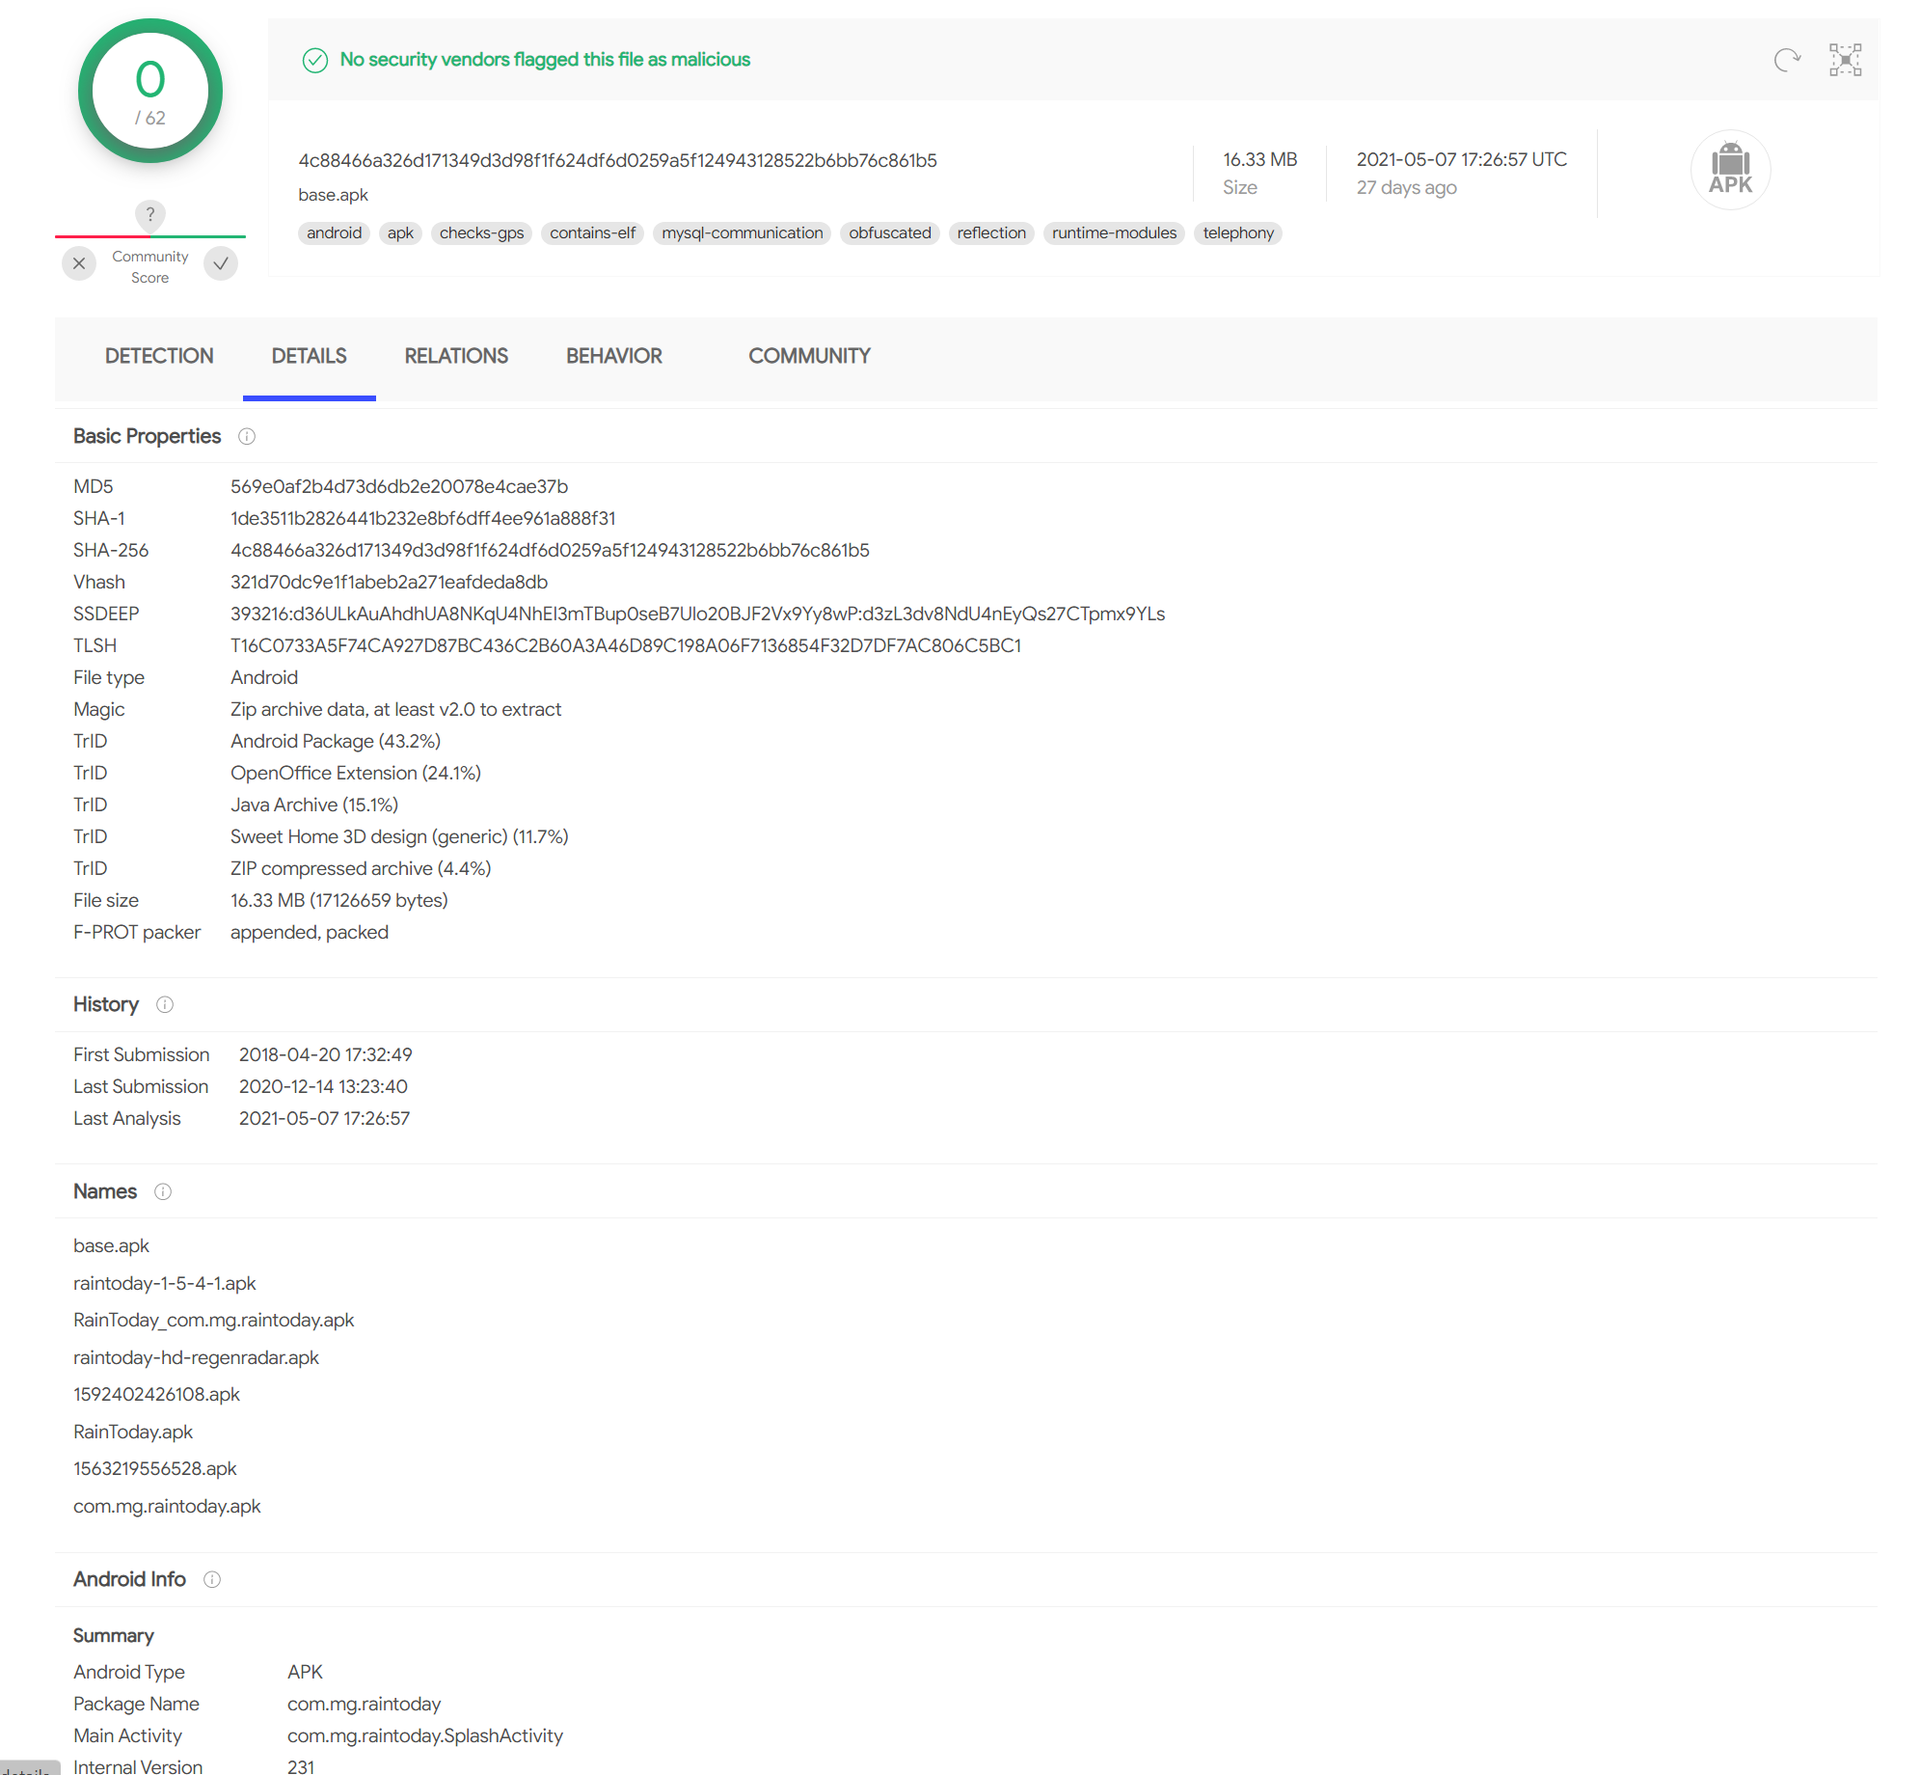Click the Names info icon

(163, 1192)
